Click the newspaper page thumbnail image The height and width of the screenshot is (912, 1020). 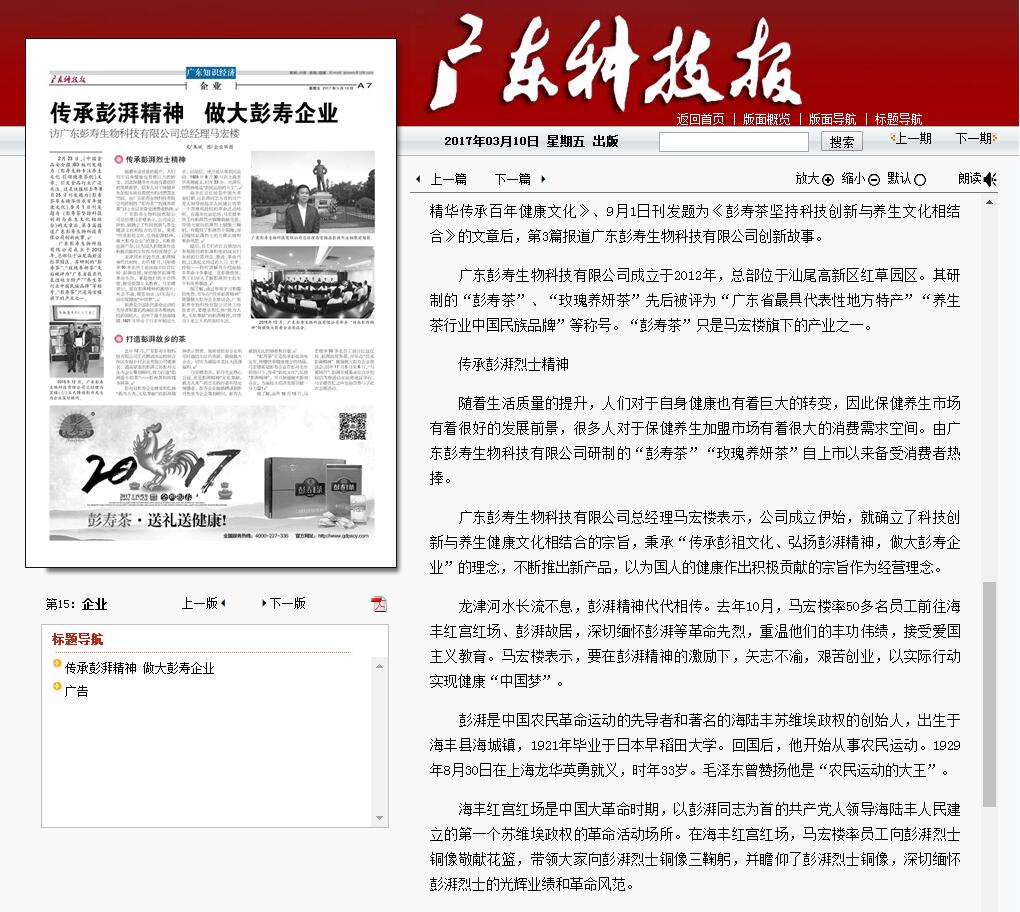pos(211,303)
